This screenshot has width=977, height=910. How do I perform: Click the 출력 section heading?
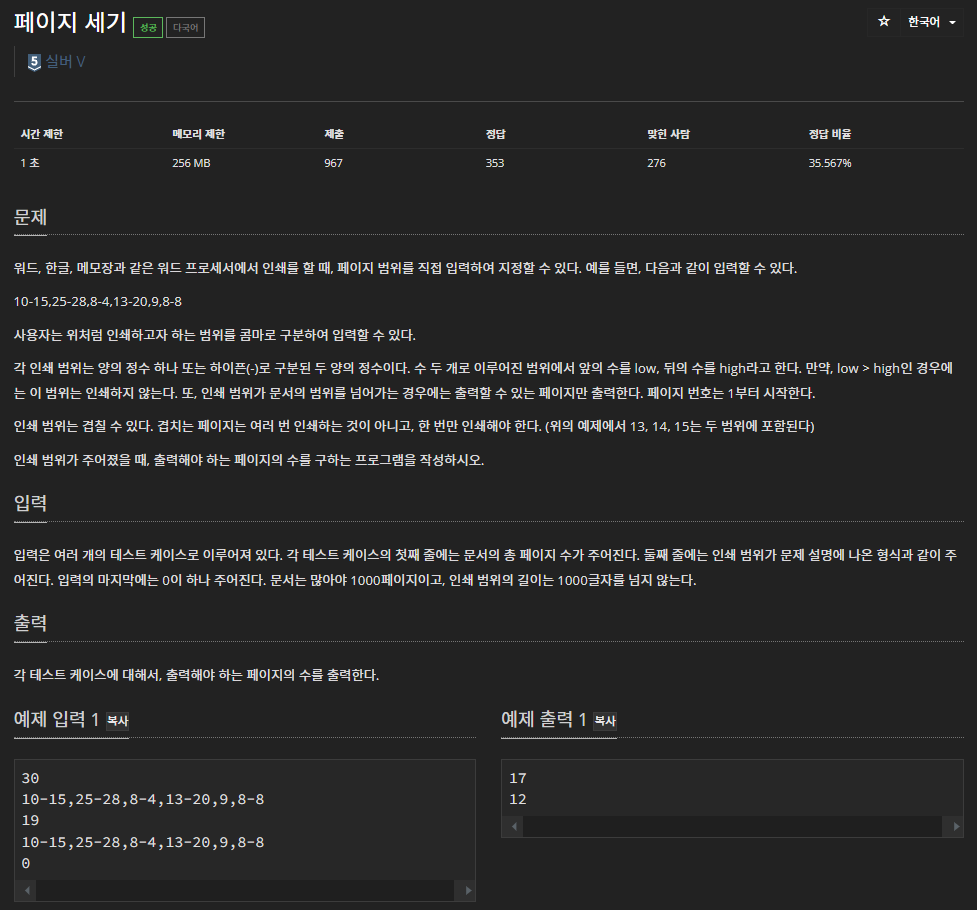[x=31, y=623]
